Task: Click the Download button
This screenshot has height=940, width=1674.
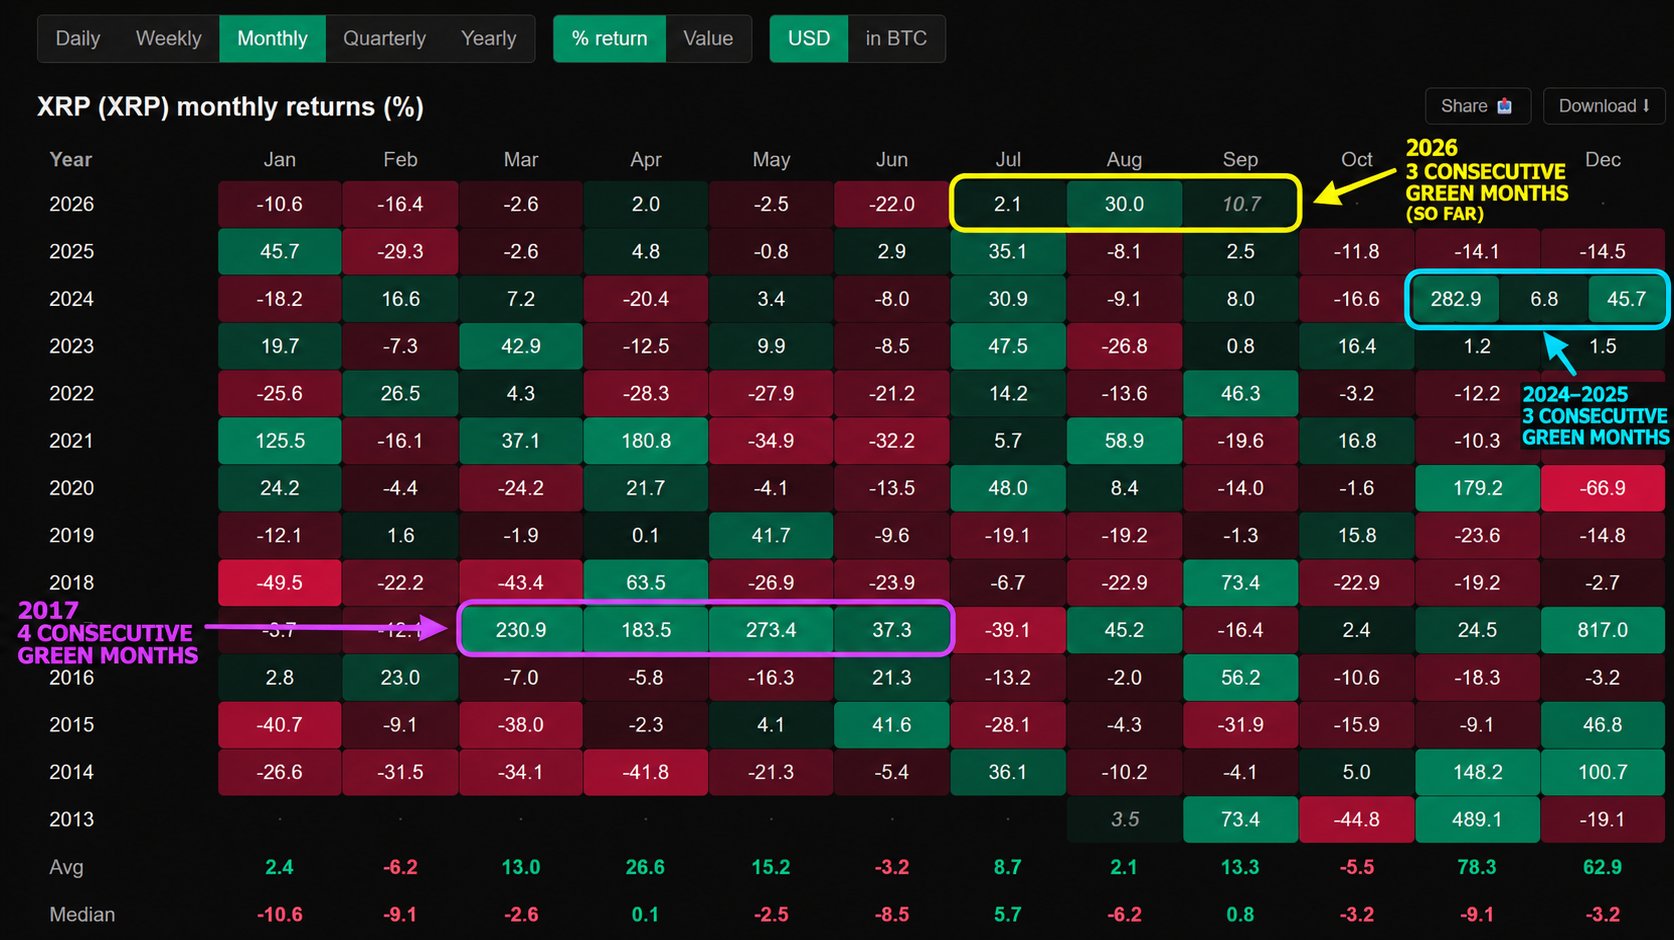Action: (1604, 106)
